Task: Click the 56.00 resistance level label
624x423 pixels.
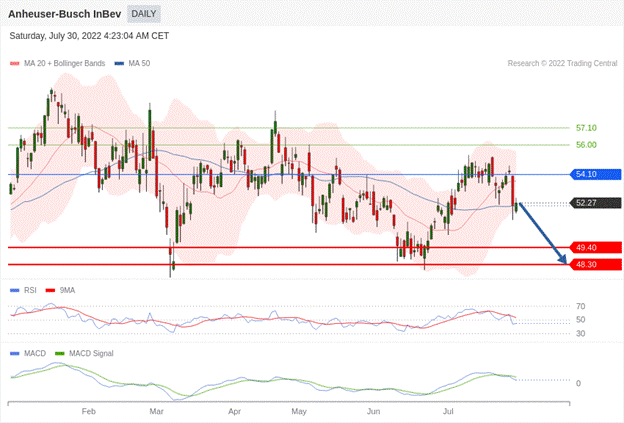Action: pyautogui.click(x=586, y=145)
